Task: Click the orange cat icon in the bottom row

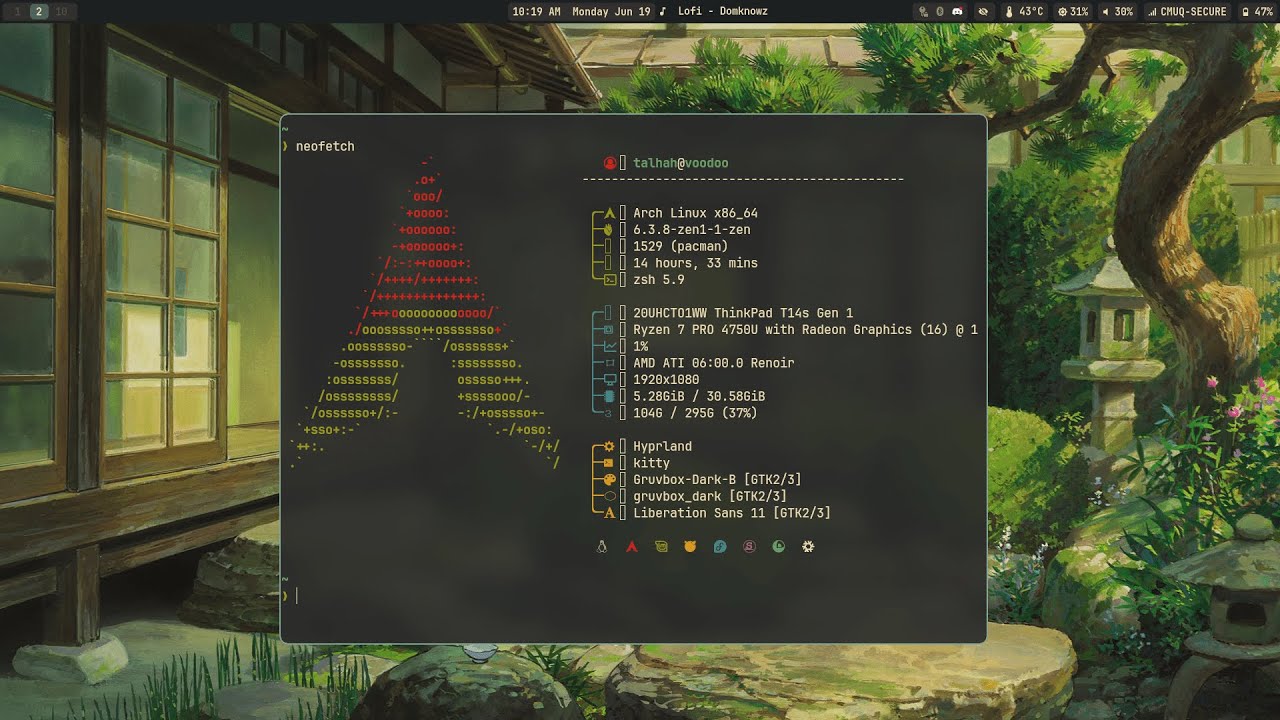Action: point(690,547)
